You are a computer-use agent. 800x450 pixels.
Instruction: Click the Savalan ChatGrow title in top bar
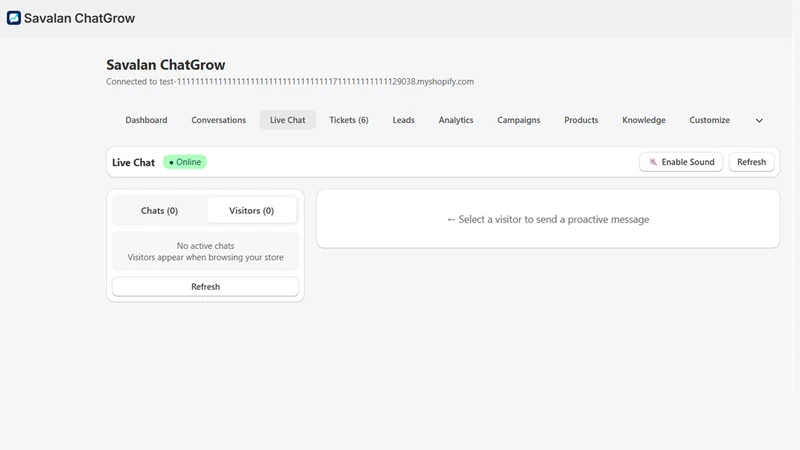[80, 18]
